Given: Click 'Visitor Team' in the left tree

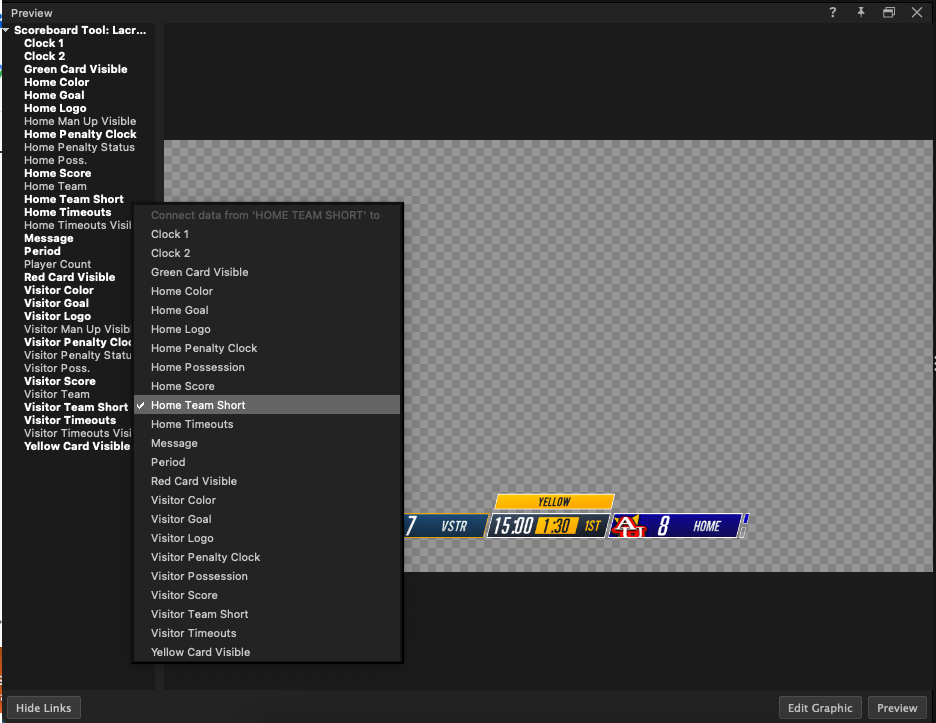Looking at the screenshot, I should (57, 395).
